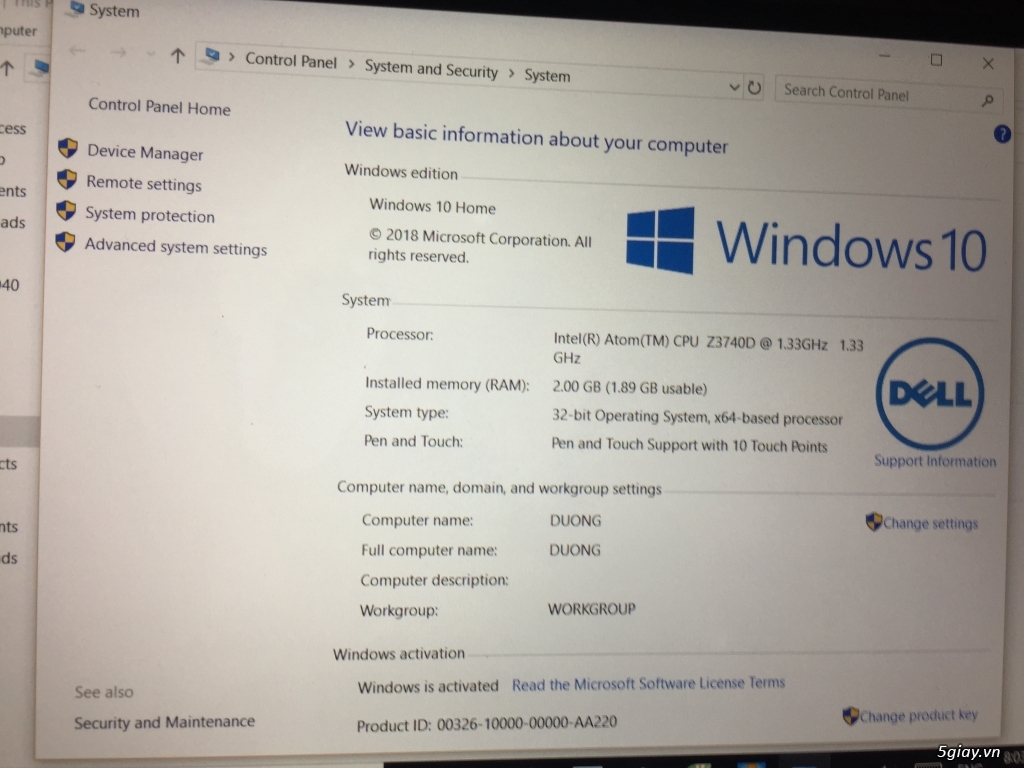Click the computer name DUONG value
1024x768 pixels.
575,520
